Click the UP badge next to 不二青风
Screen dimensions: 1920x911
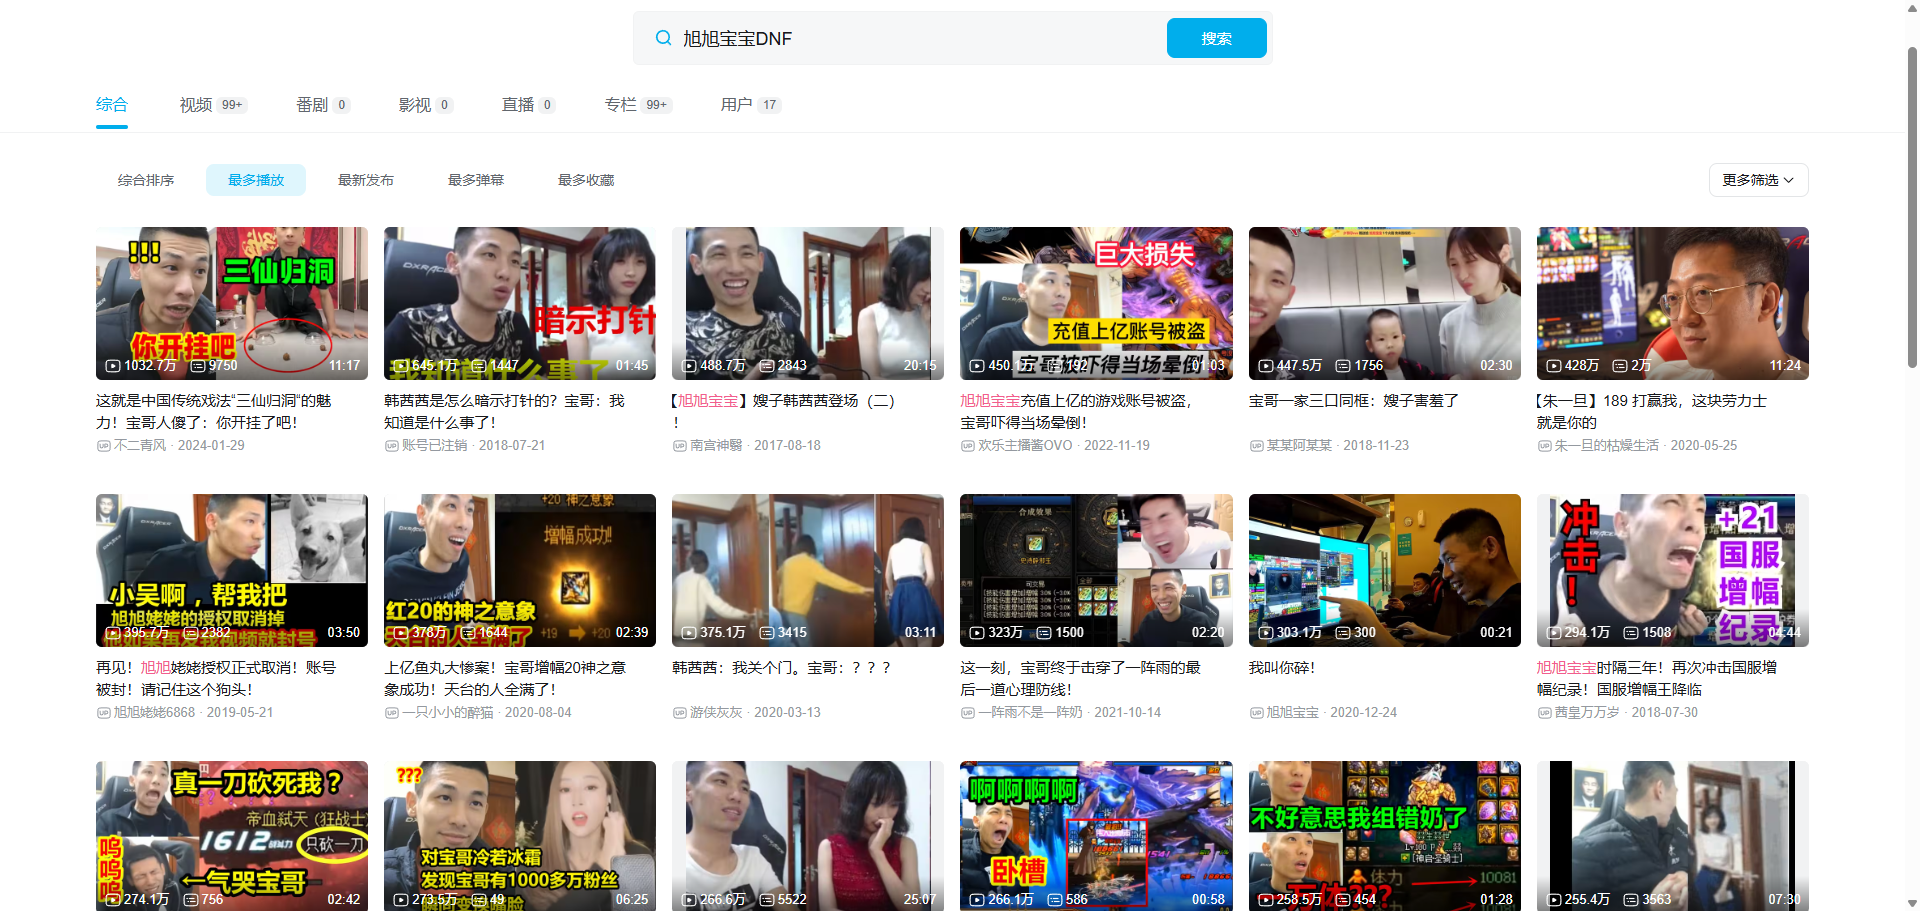point(104,446)
